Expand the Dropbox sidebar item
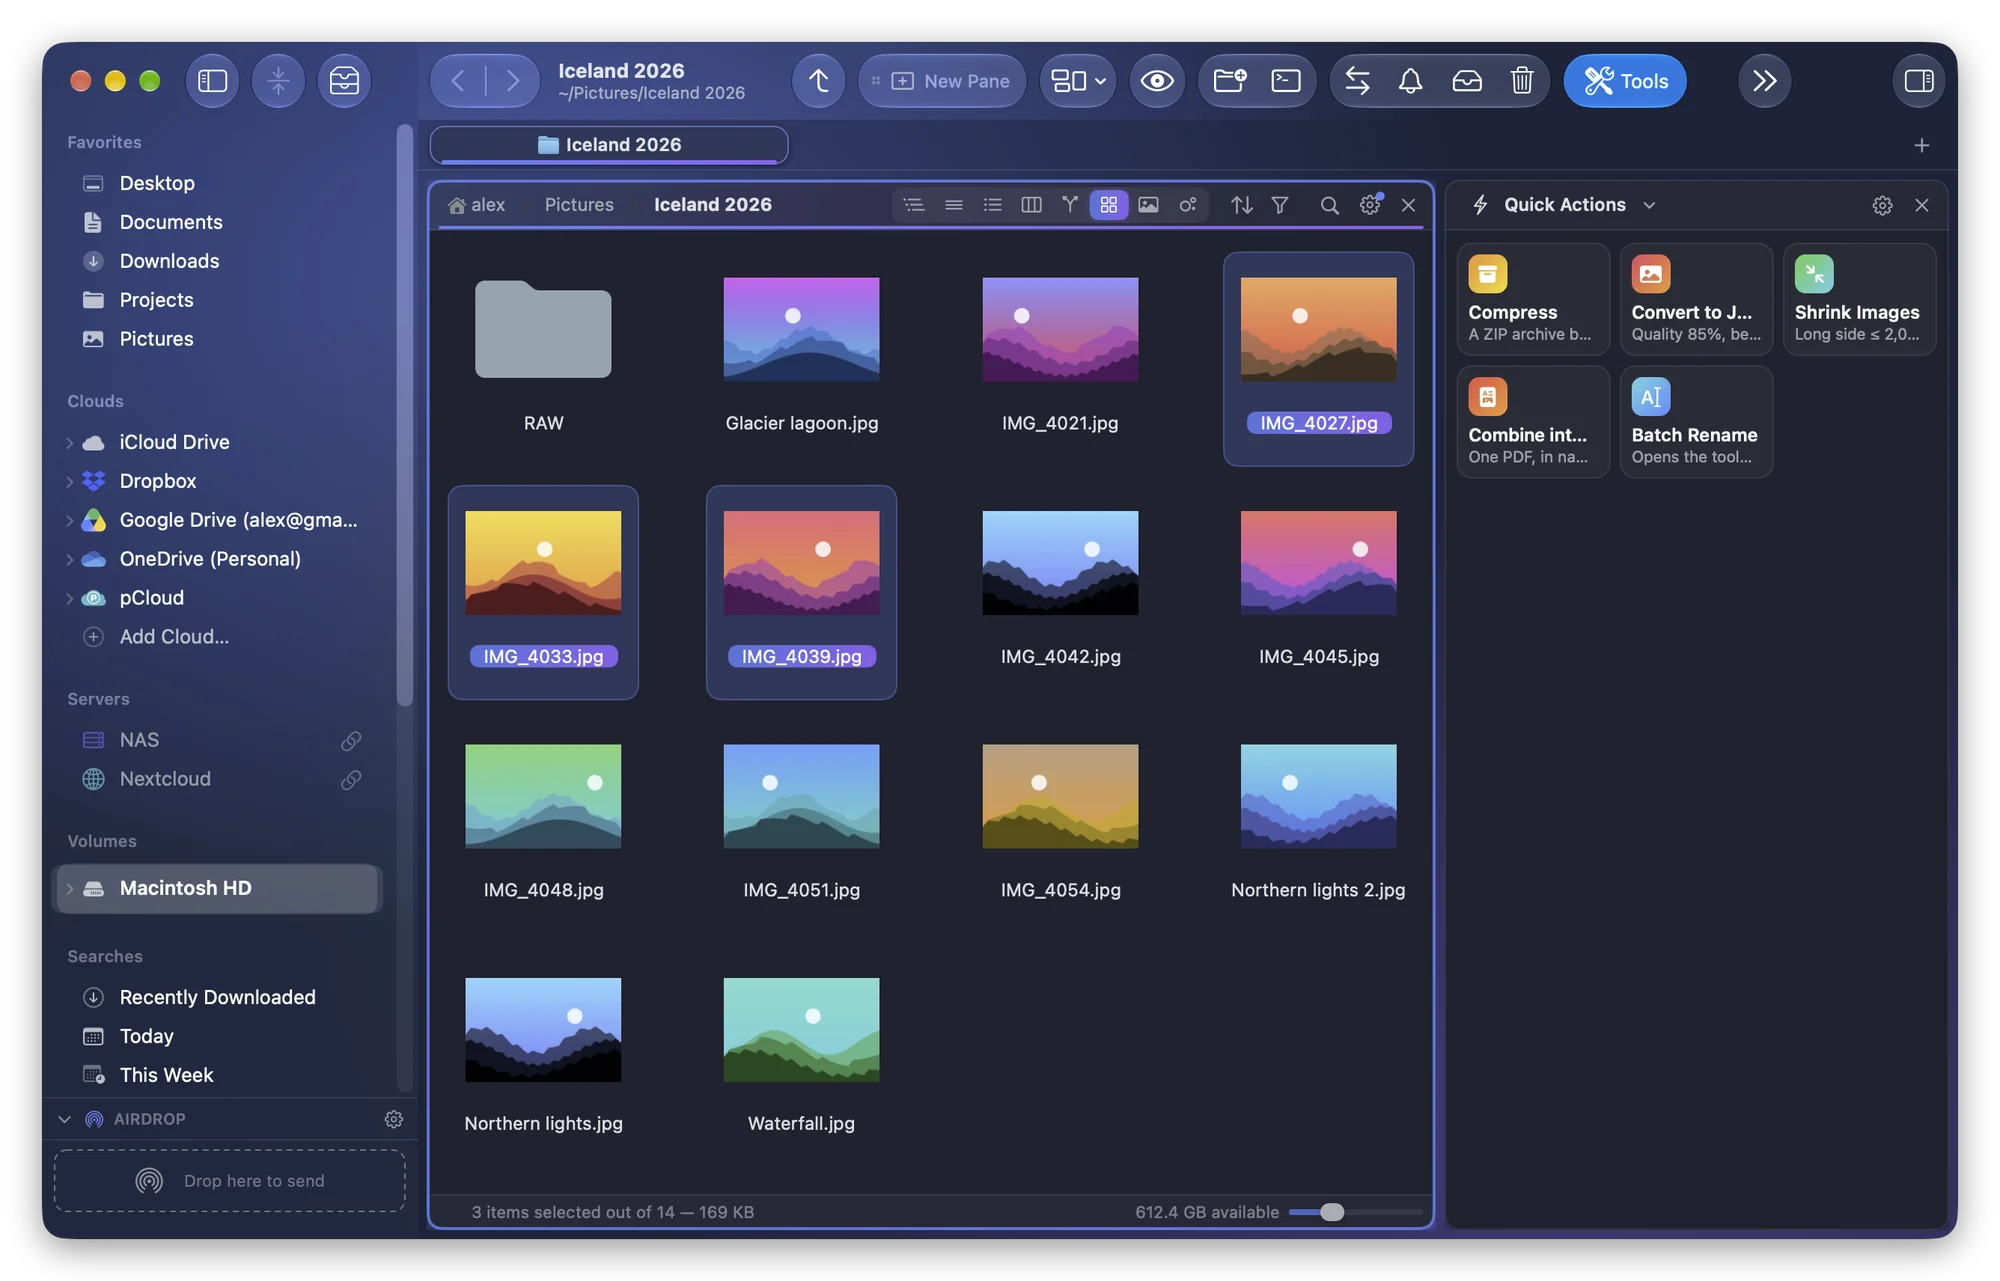The height and width of the screenshot is (1281, 2000). [69, 481]
